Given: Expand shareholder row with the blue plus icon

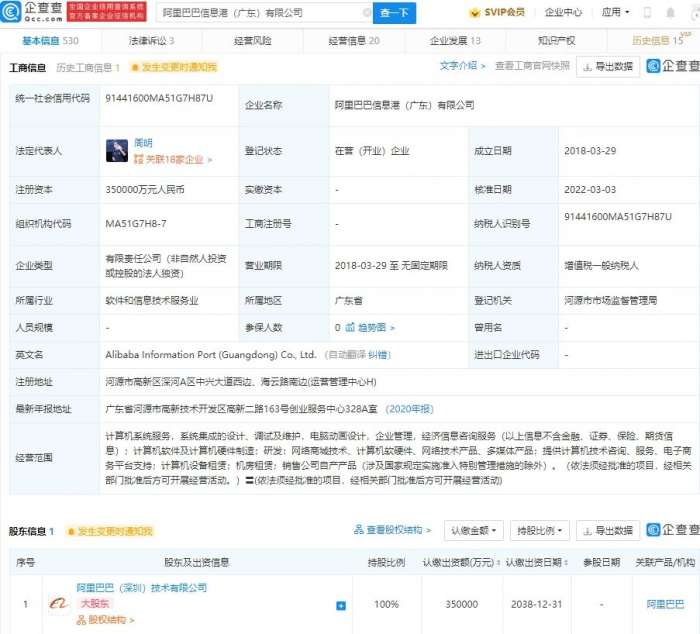Looking at the screenshot, I should [341, 605].
